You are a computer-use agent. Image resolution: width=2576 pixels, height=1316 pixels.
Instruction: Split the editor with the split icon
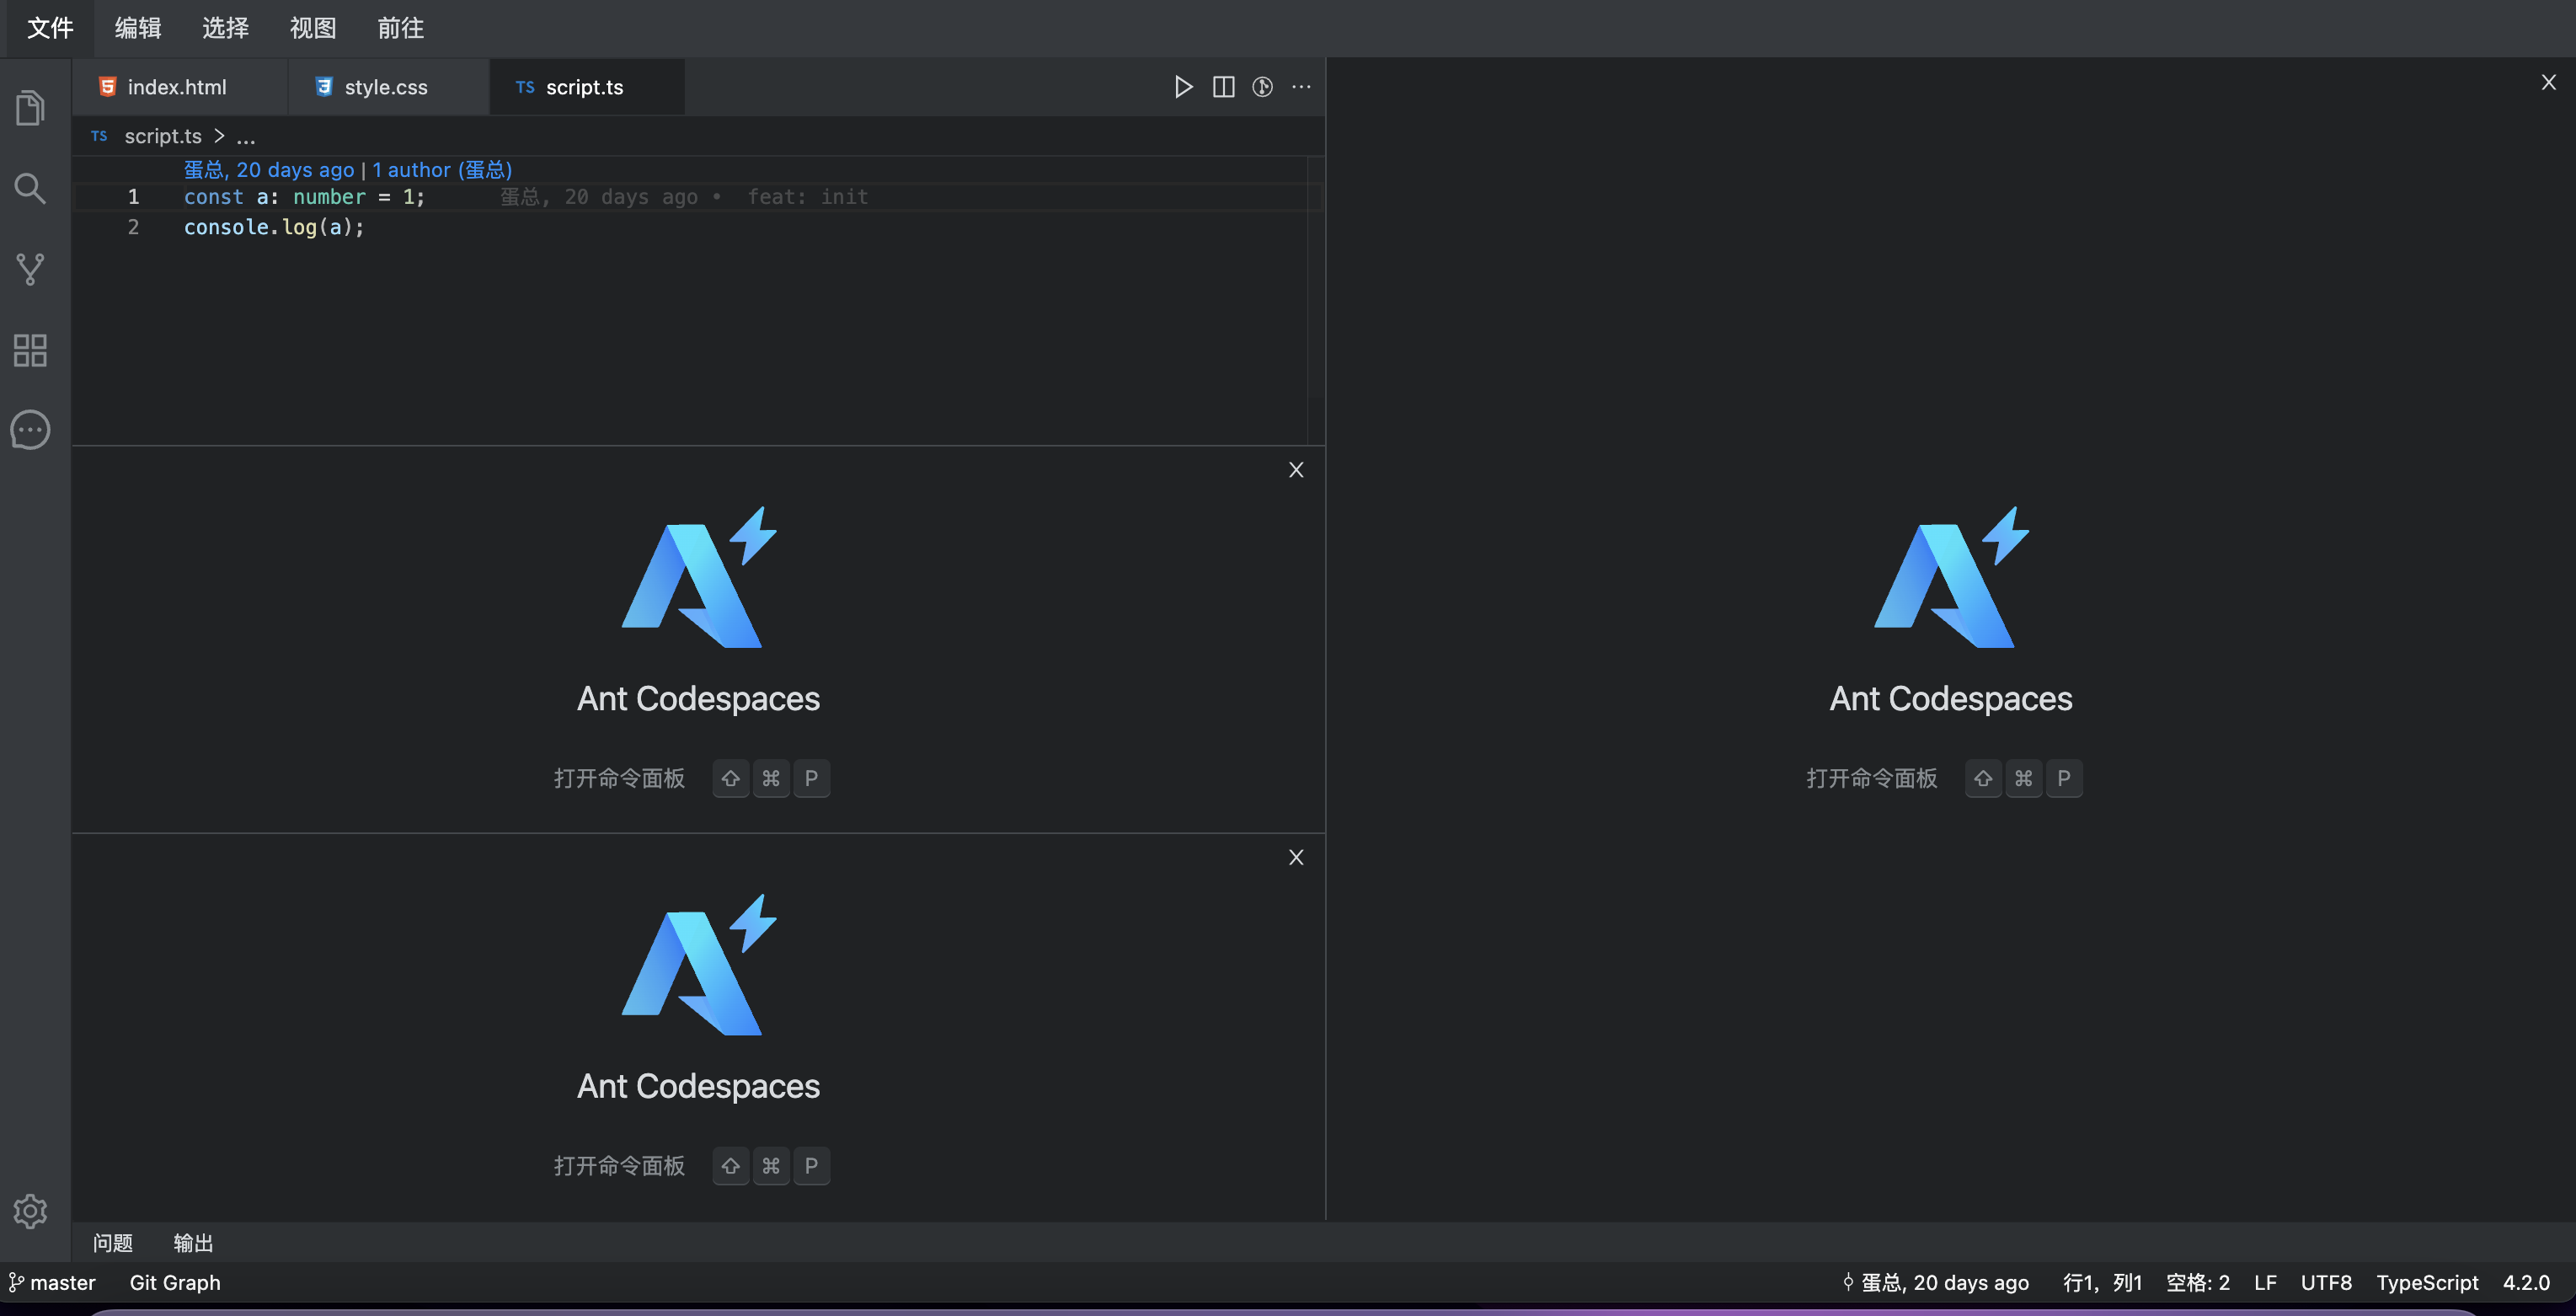coord(1223,87)
